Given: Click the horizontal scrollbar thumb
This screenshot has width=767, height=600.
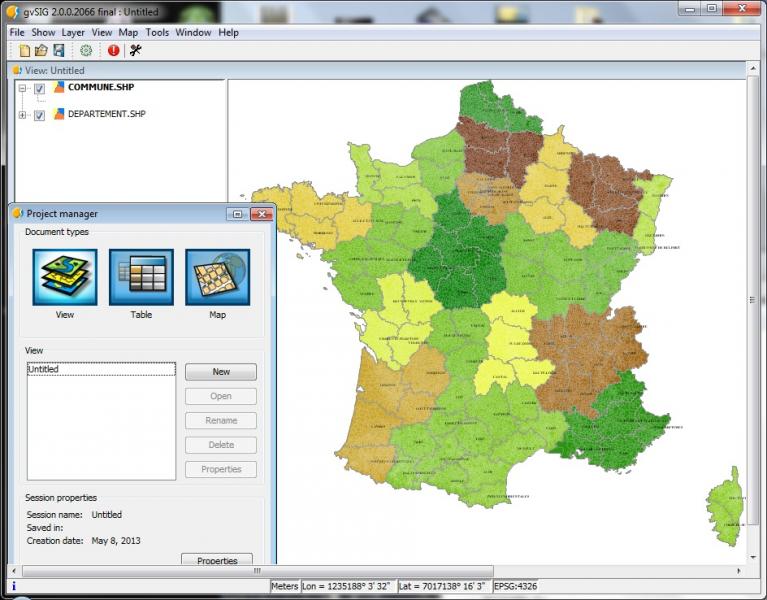Looking at the screenshot, I should pyautogui.click(x=258, y=571).
